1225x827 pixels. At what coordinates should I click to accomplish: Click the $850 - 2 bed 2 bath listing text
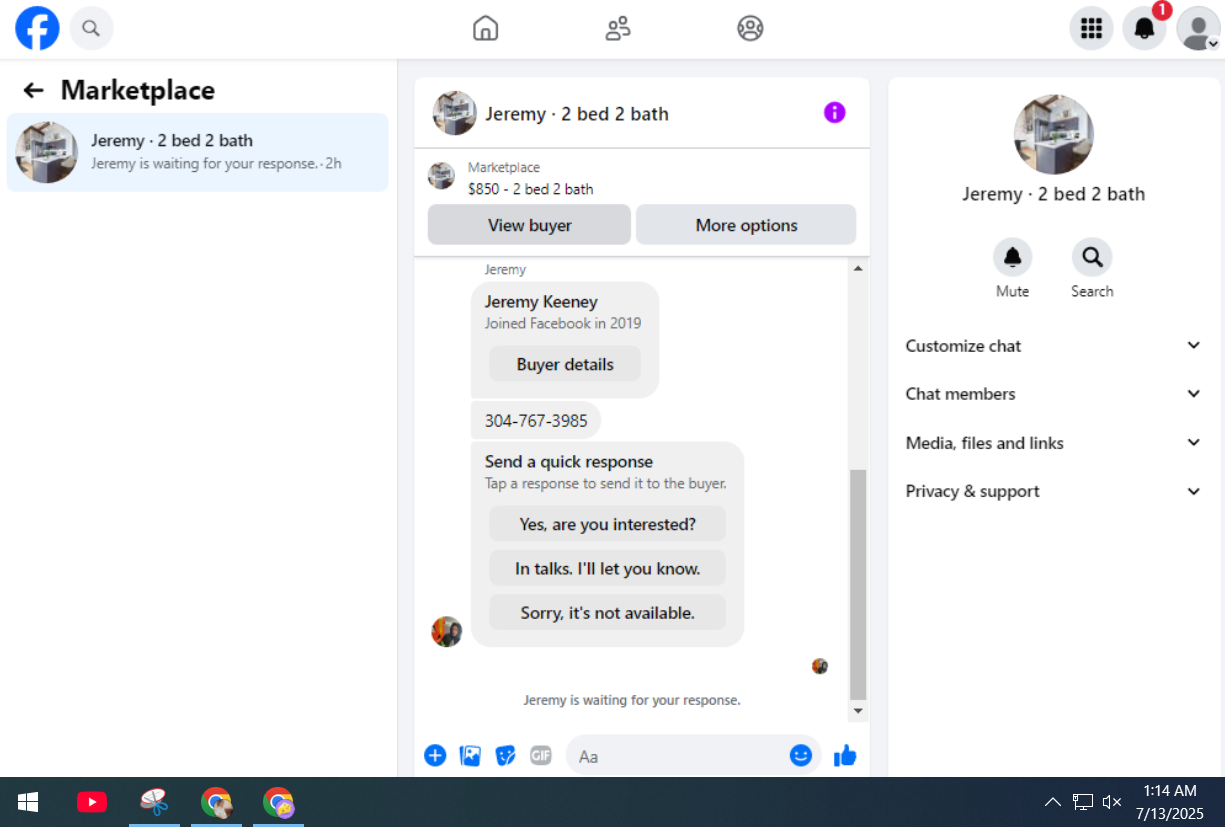[x=530, y=189]
